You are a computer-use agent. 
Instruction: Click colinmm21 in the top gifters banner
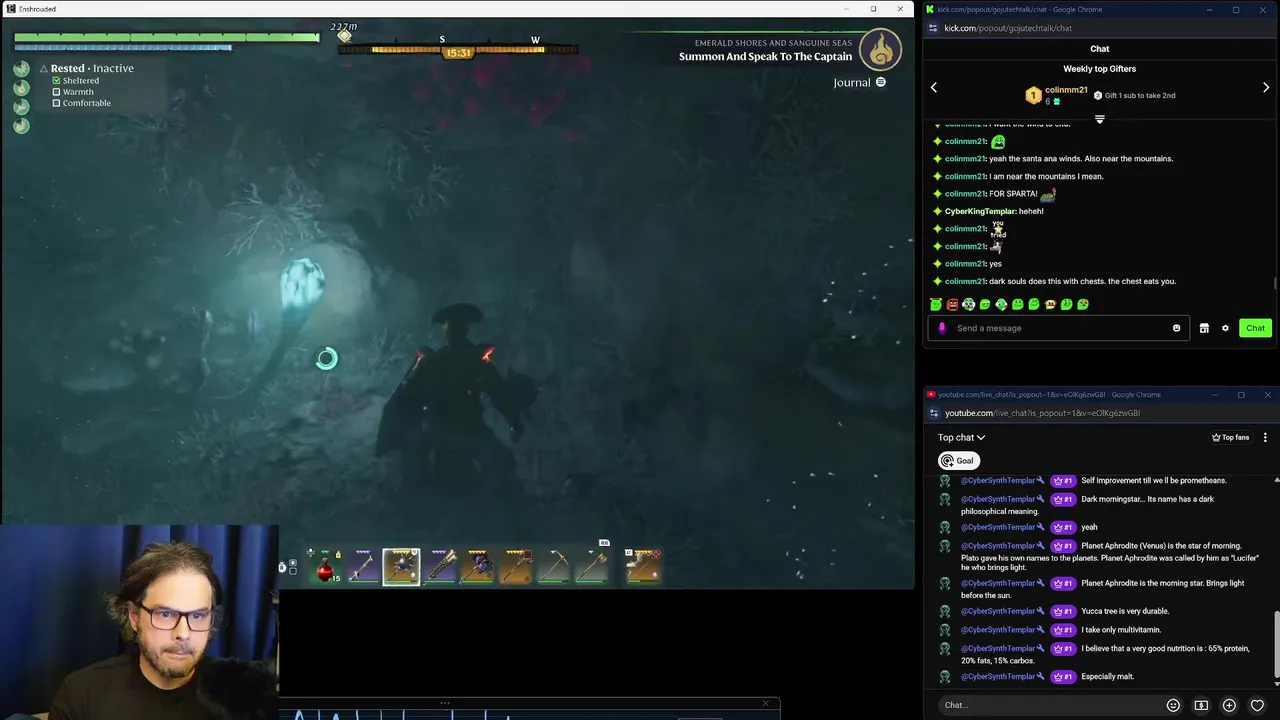[1066, 90]
